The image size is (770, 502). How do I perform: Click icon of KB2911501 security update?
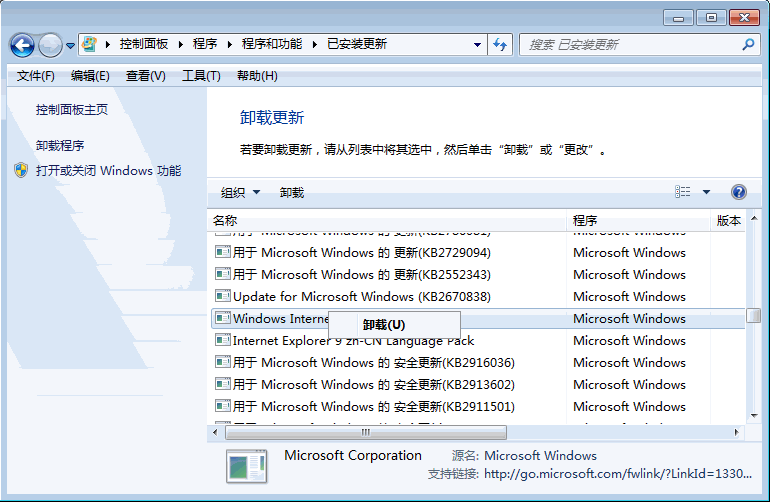223,406
